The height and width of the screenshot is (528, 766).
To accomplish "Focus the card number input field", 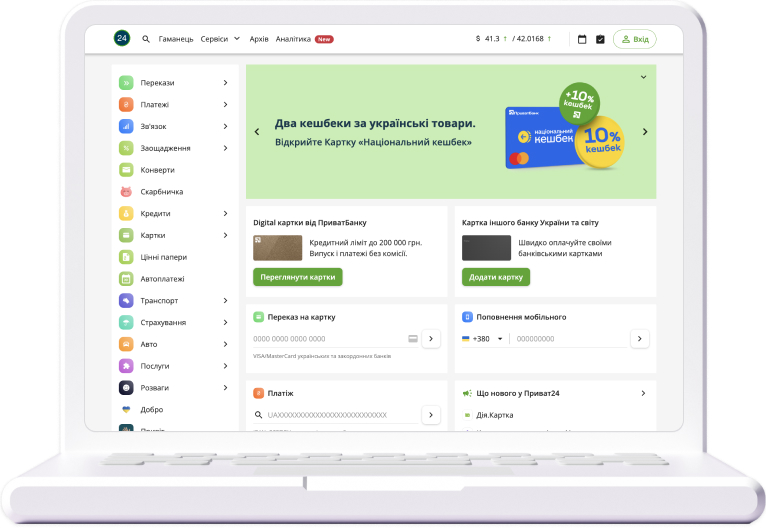I will tap(328, 339).
